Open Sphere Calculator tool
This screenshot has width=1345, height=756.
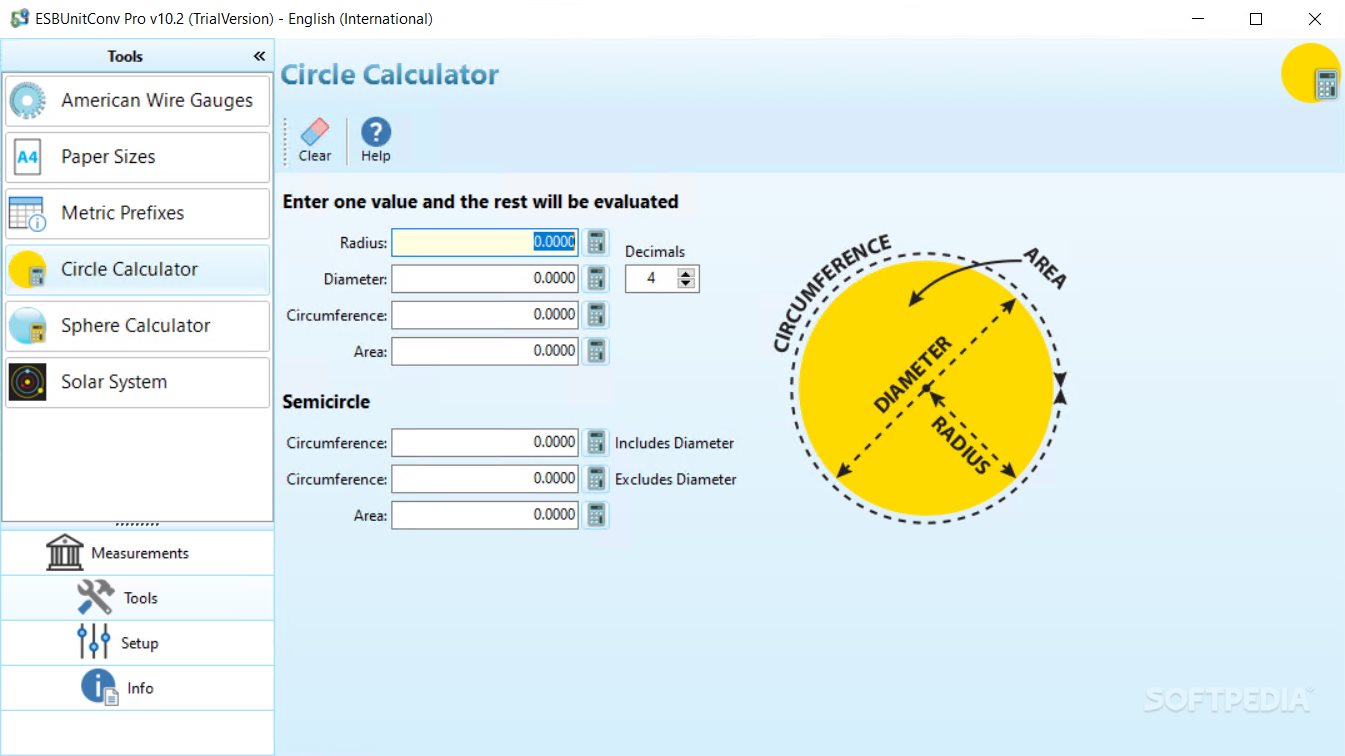click(137, 326)
